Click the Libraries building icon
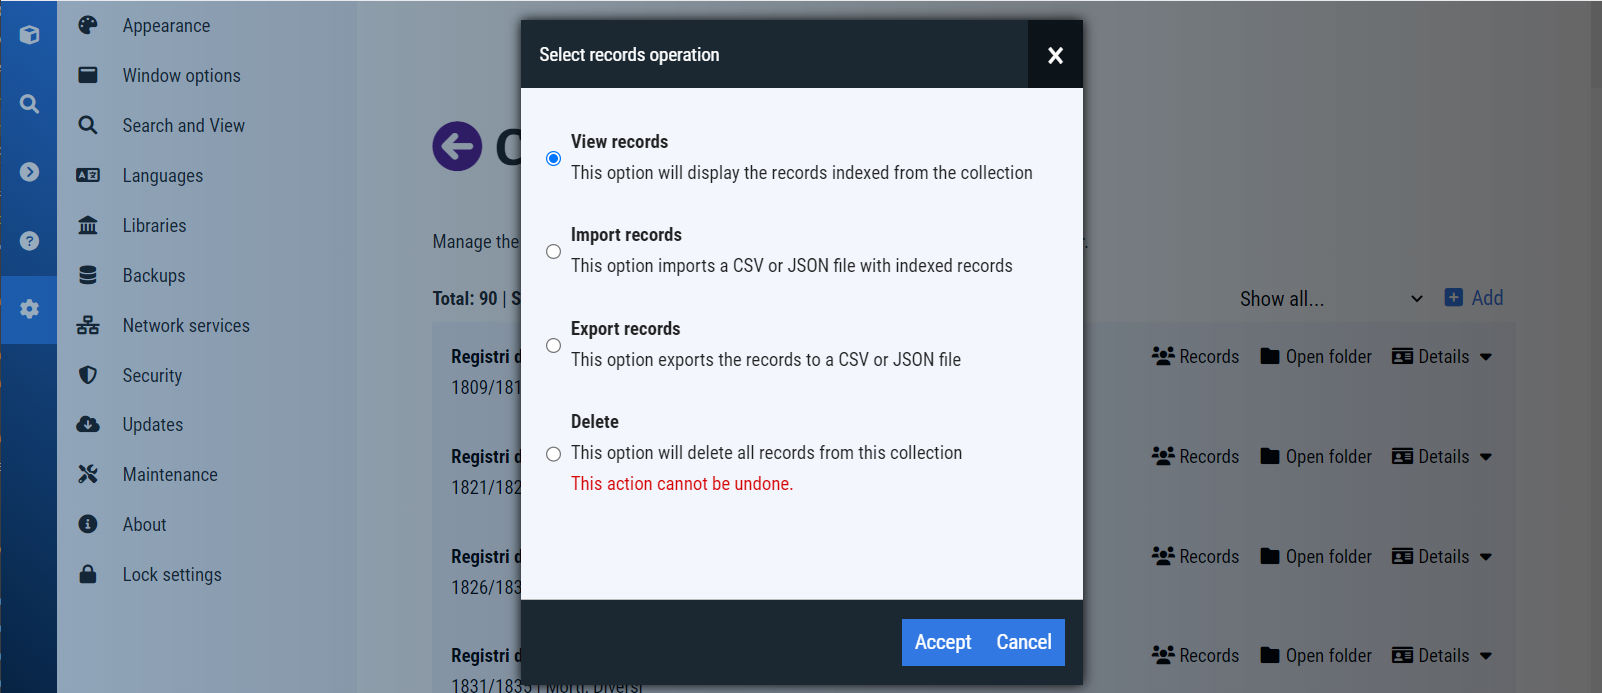1602x693 pixels. [88, 225]
